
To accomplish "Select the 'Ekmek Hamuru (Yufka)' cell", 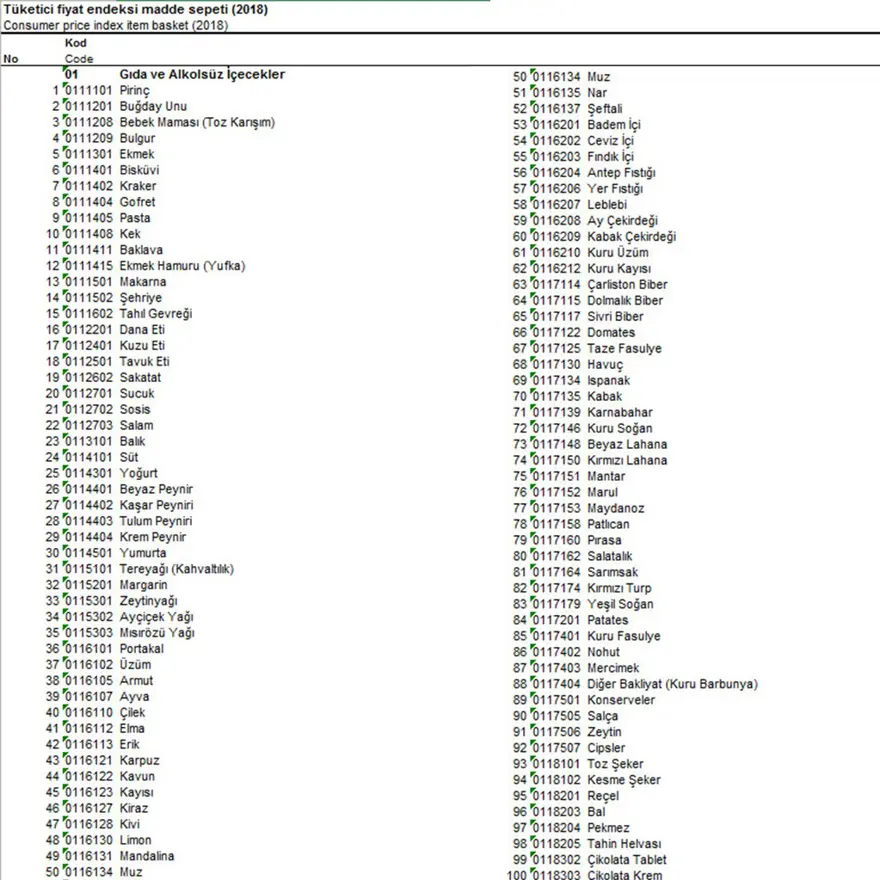I will pos(182,266).
